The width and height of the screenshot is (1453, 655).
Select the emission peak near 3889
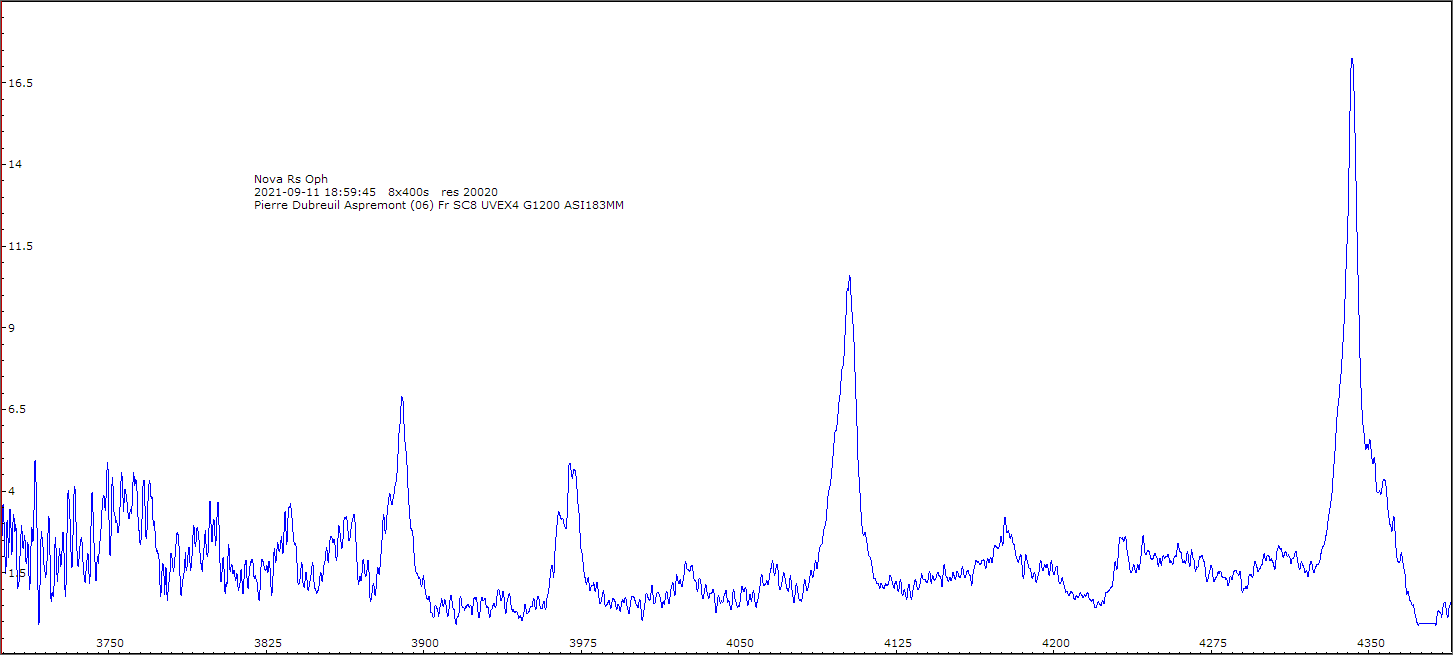pos(402,400)
